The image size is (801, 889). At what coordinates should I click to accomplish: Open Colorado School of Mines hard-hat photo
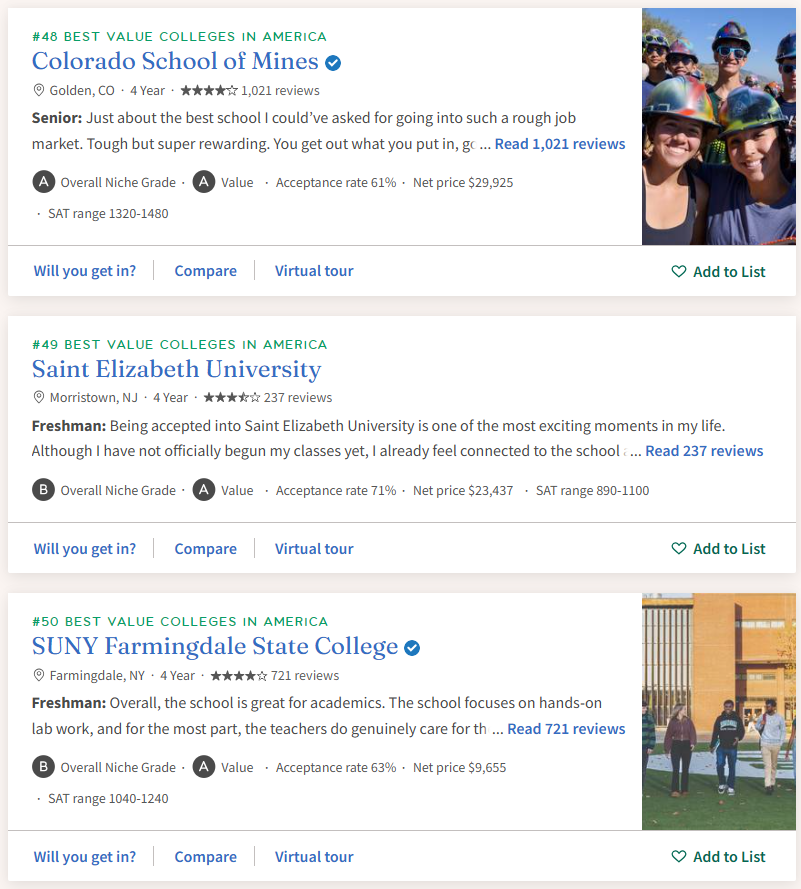click(x=719, y=127)
